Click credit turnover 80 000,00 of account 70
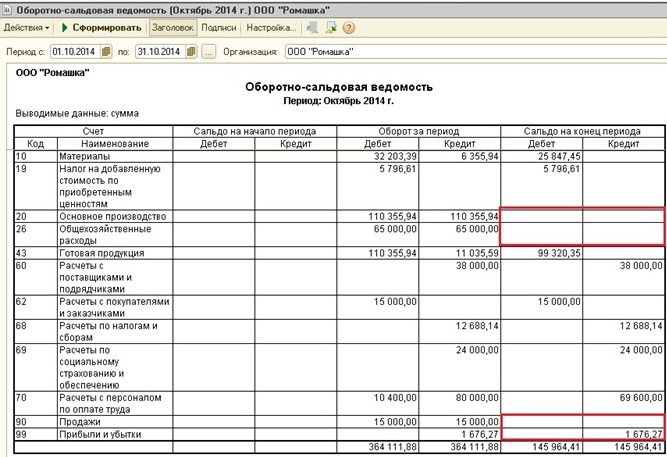The image size is (667, 457). pyautogui.click(x=477, y=398)
